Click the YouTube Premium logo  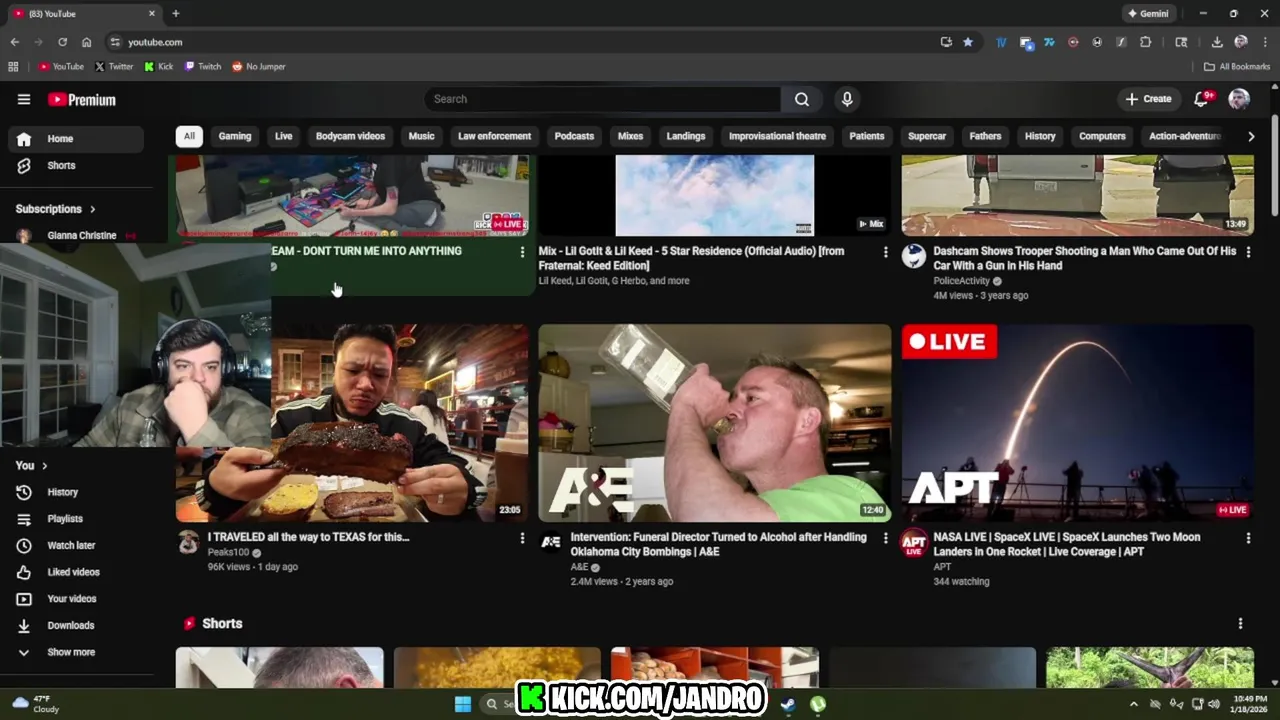click(x=82, y=99)
